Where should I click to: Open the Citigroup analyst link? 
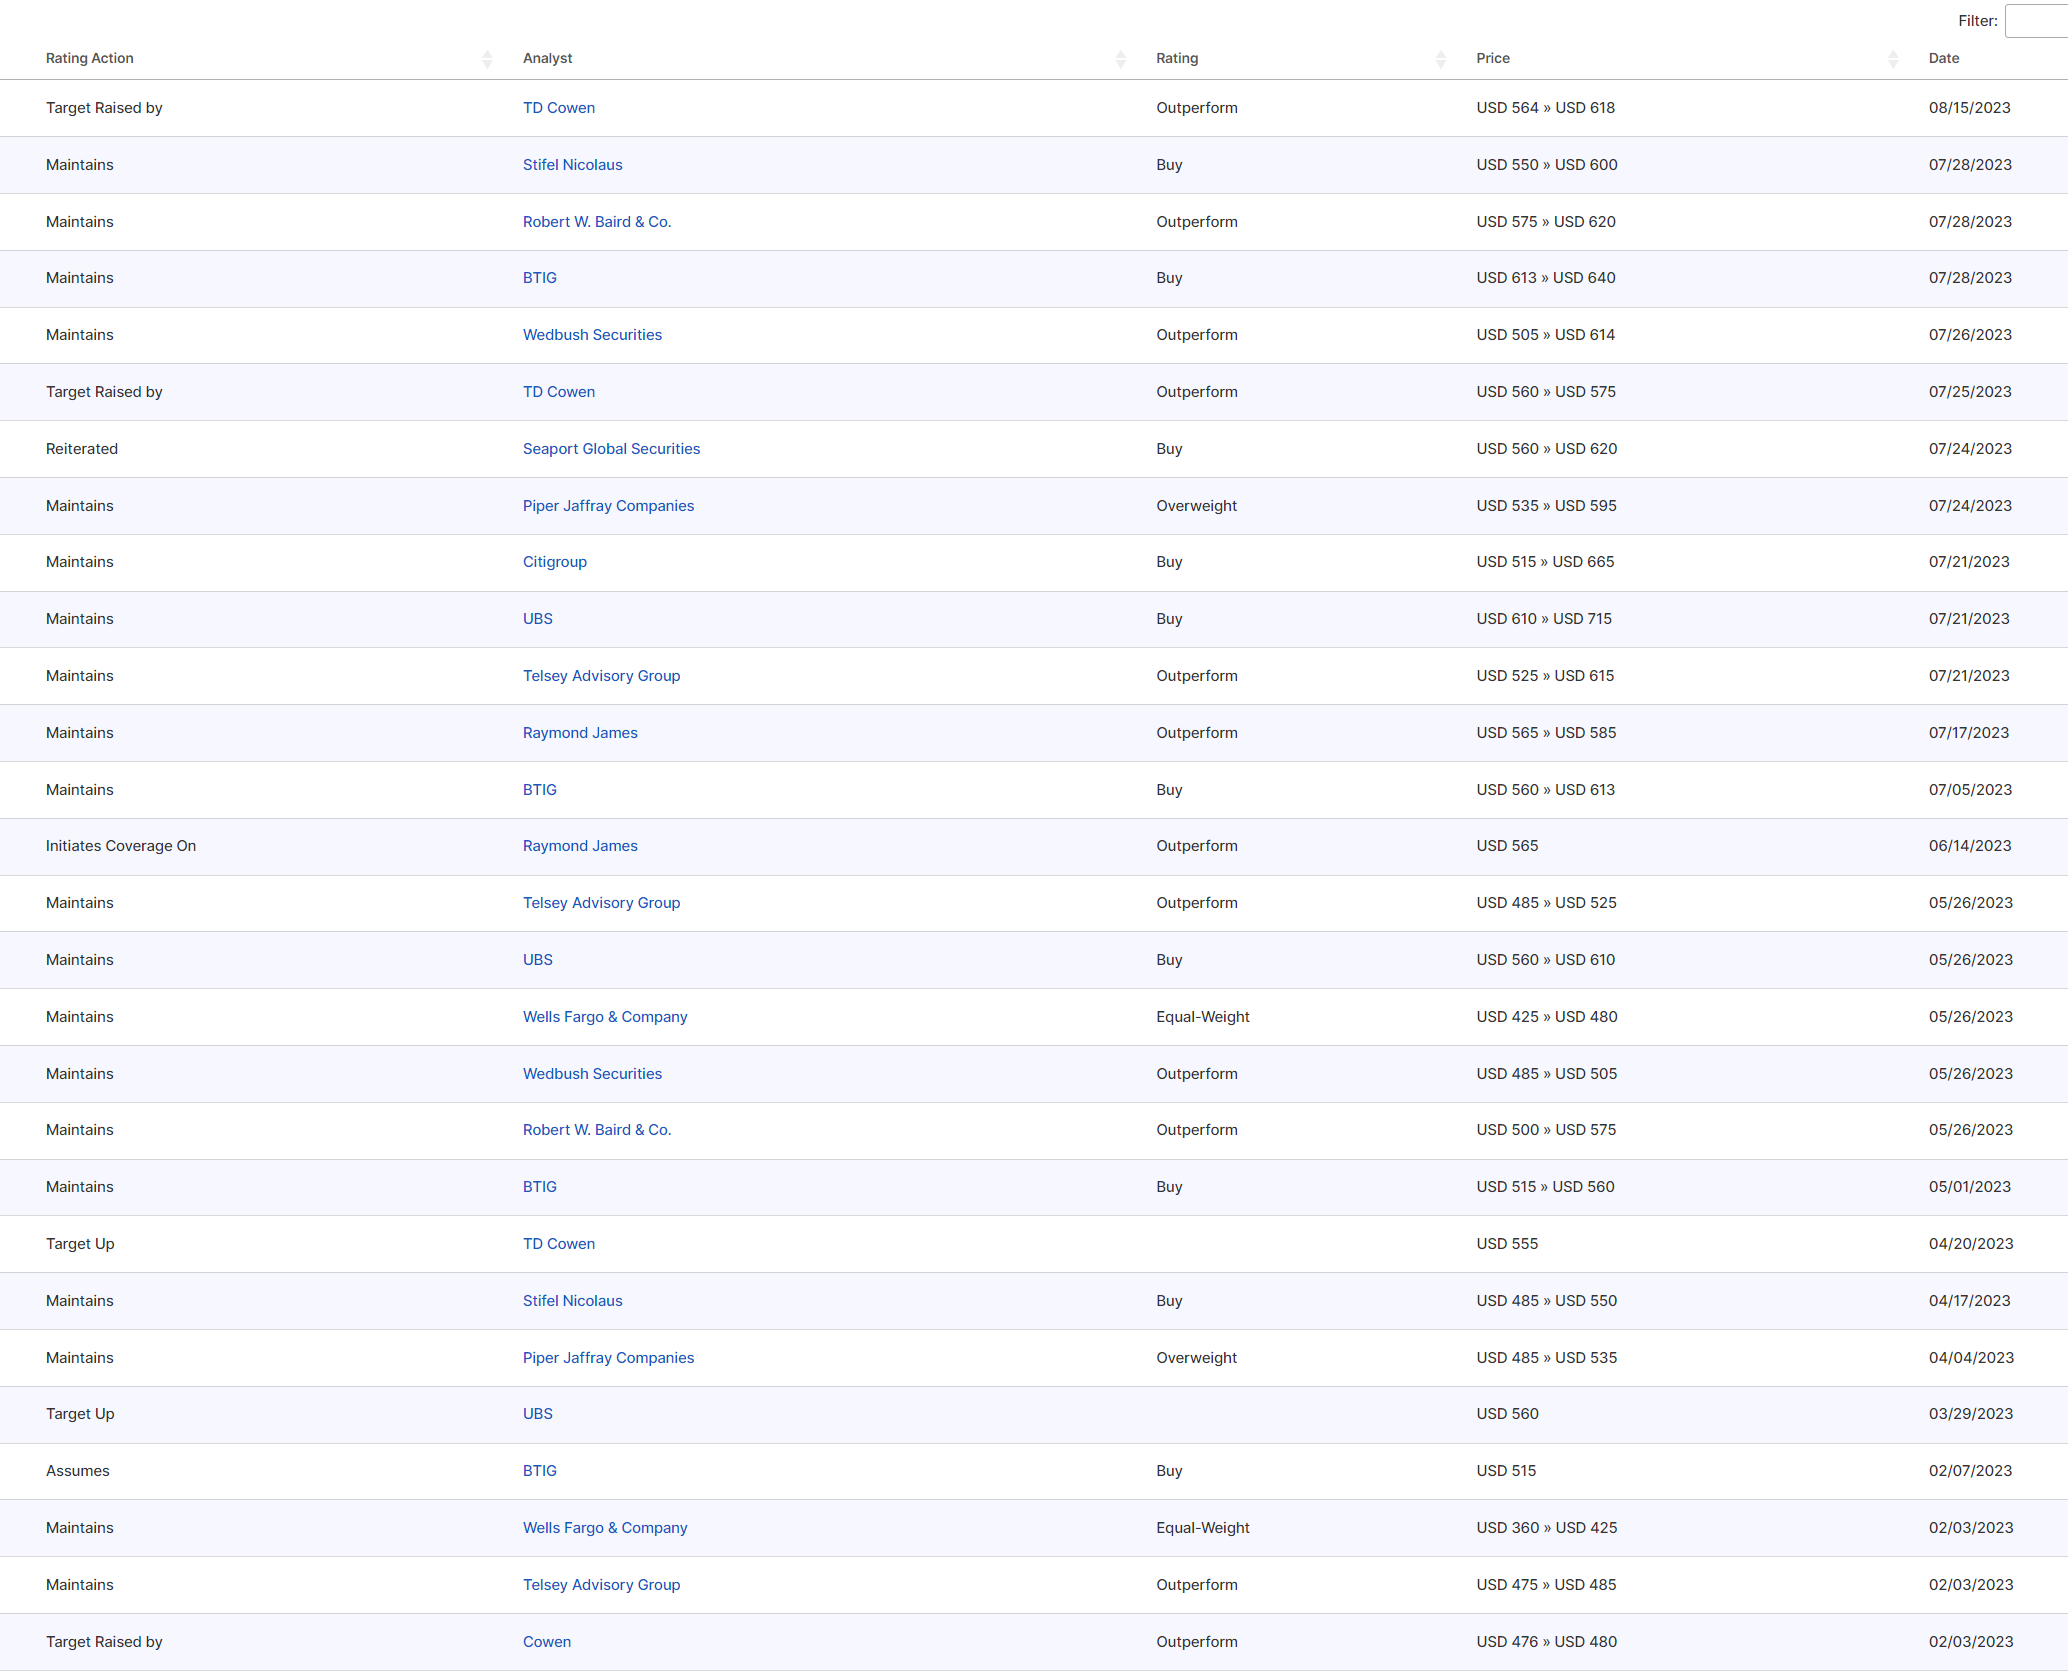(x=554, y=562)
